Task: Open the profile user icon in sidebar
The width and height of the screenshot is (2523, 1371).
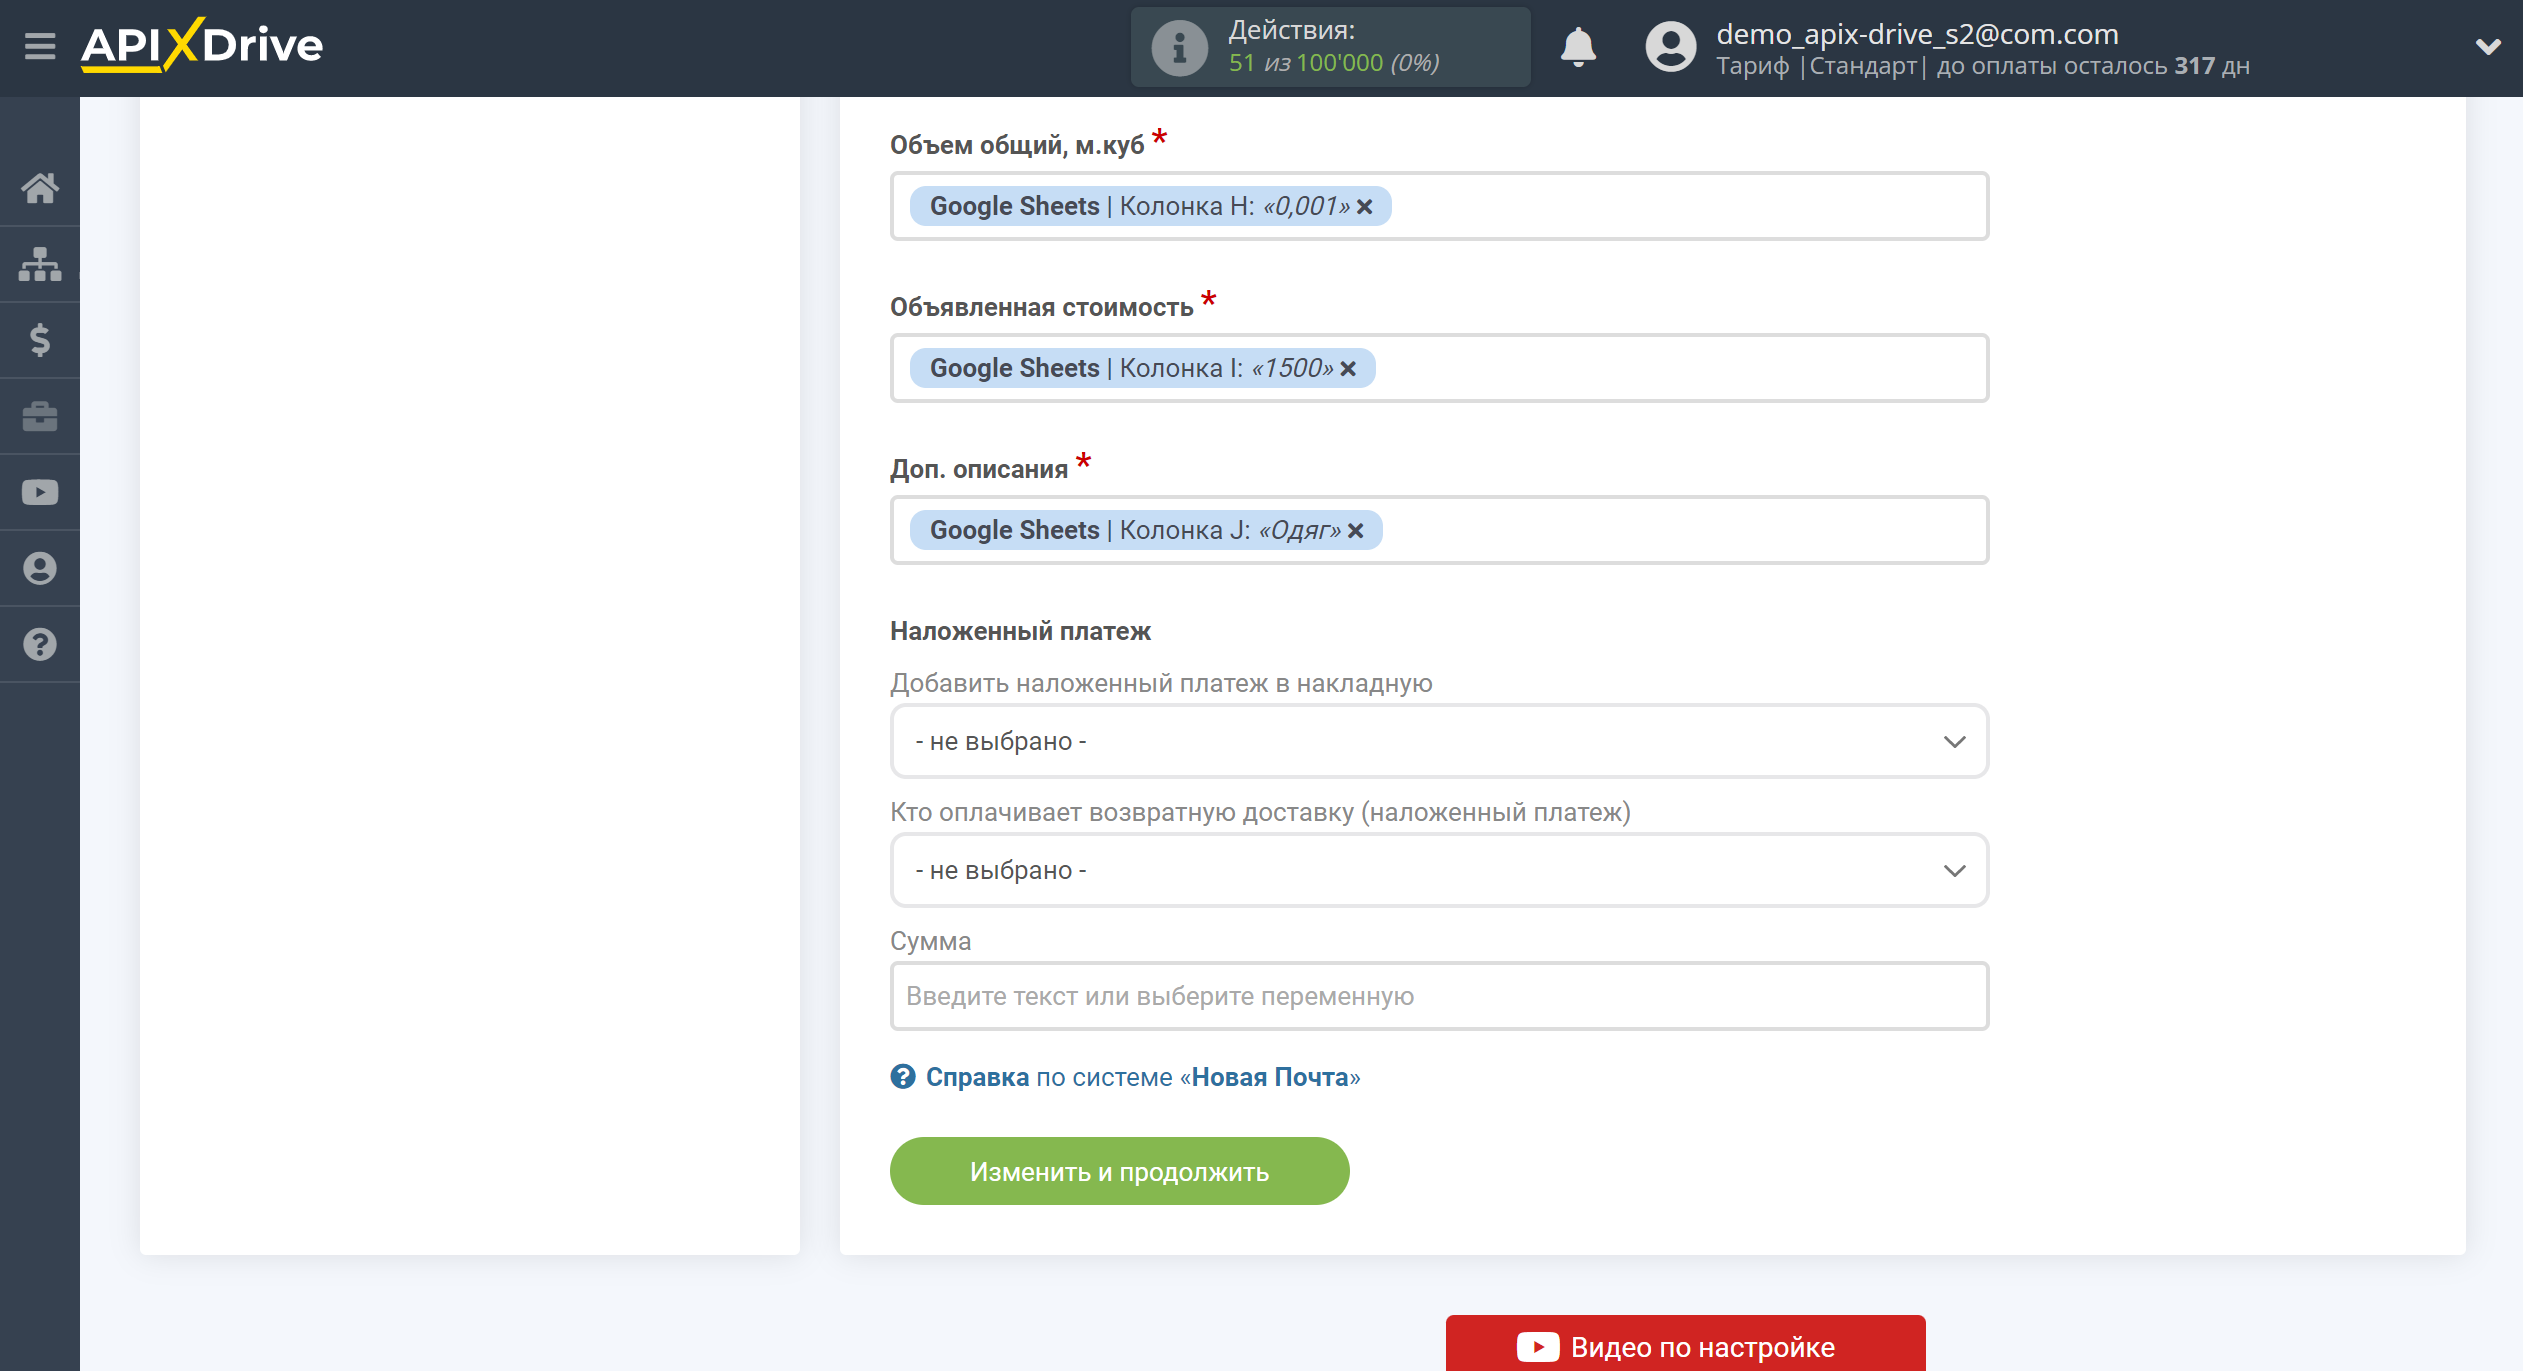Action: [x=40, y=568]
